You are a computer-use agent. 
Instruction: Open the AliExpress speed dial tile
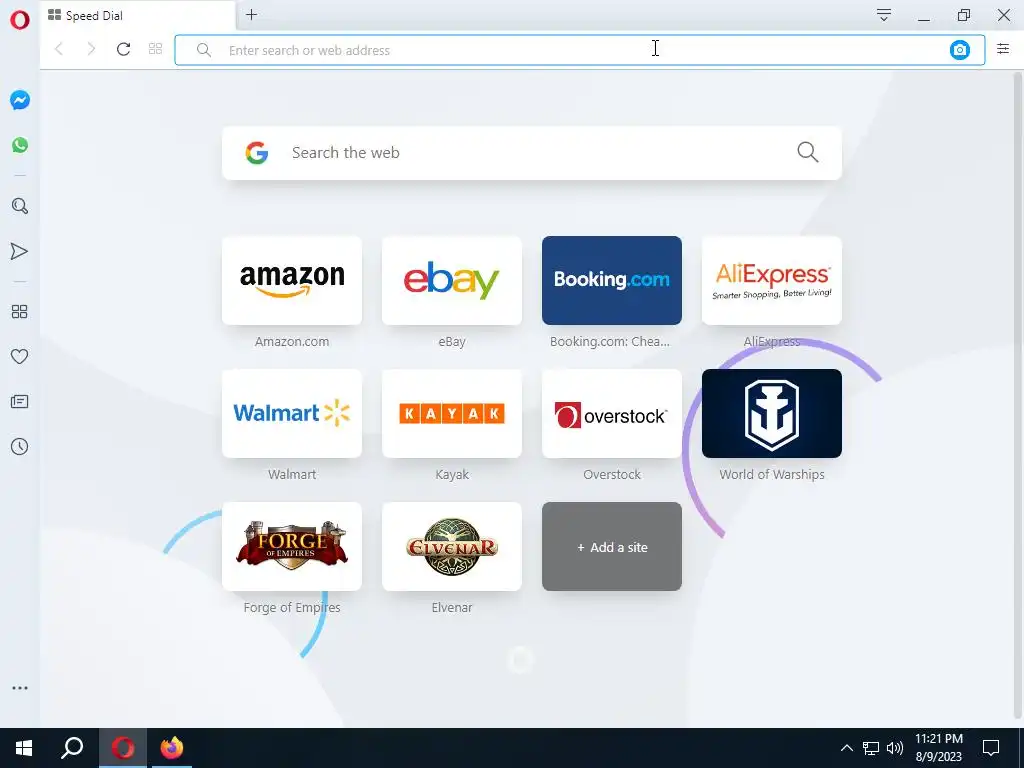click(x=772, y=280)
